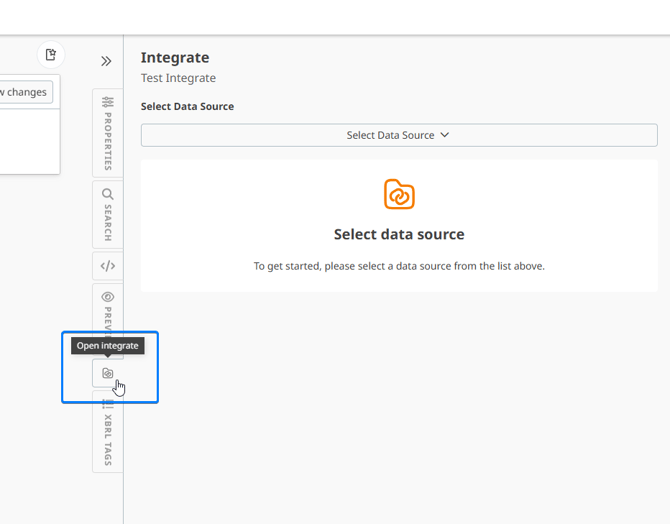Open the code view brackets icon

click(108, 266)
